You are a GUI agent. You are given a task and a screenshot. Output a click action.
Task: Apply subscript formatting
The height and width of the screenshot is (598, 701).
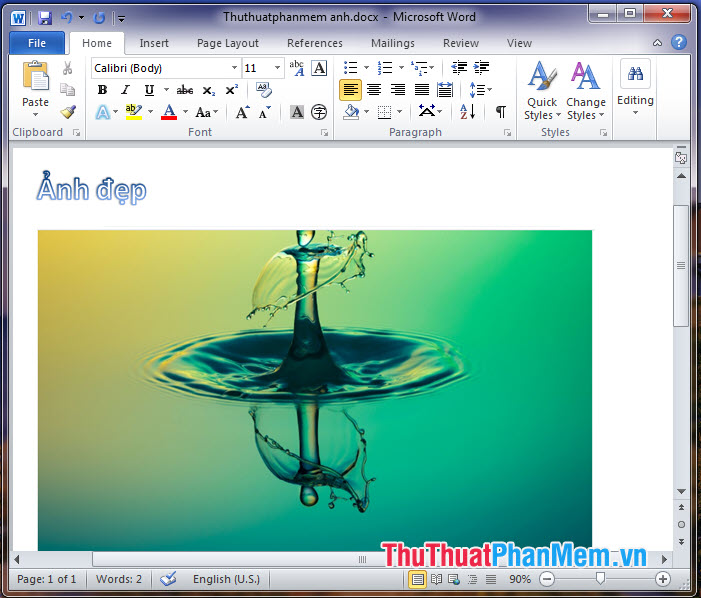pos(209,90)
